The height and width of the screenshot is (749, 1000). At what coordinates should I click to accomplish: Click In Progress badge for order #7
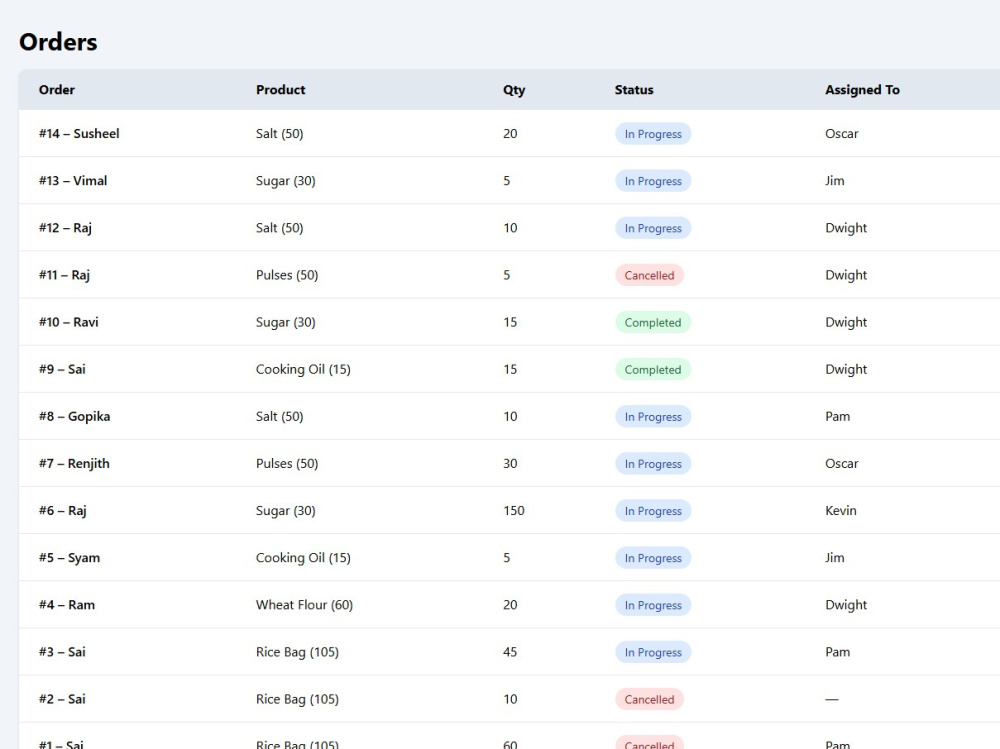[653, 464]
